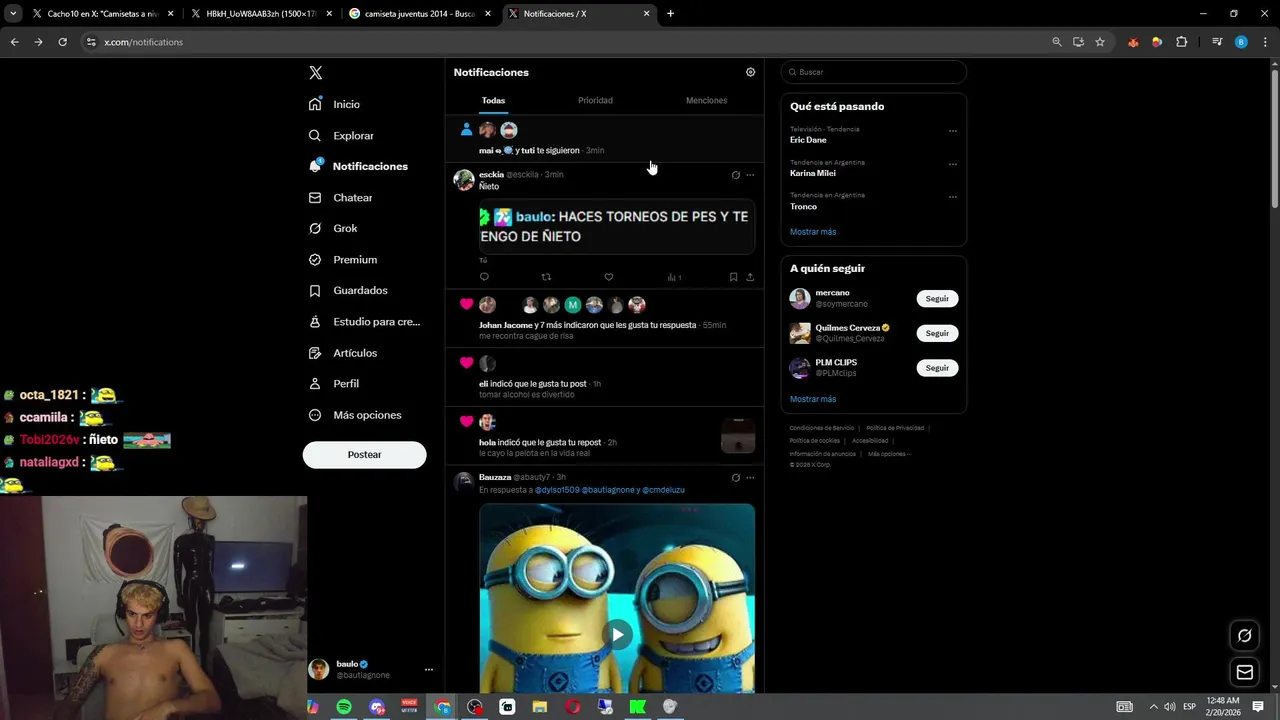Open floating Grok button
This screenshot has width=1280, height=720.
[x=1244, y=635]
